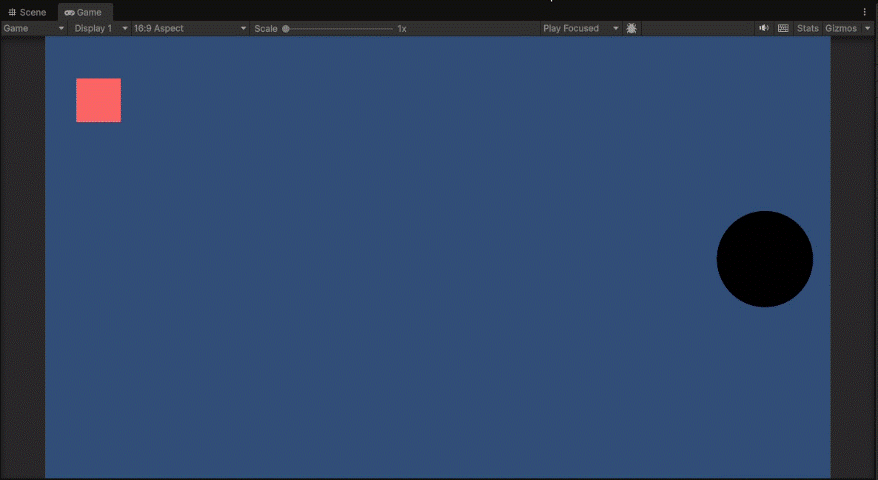Open the three-dot panel options menu
This screenshot has width=878, height=480.
(865, 12)
